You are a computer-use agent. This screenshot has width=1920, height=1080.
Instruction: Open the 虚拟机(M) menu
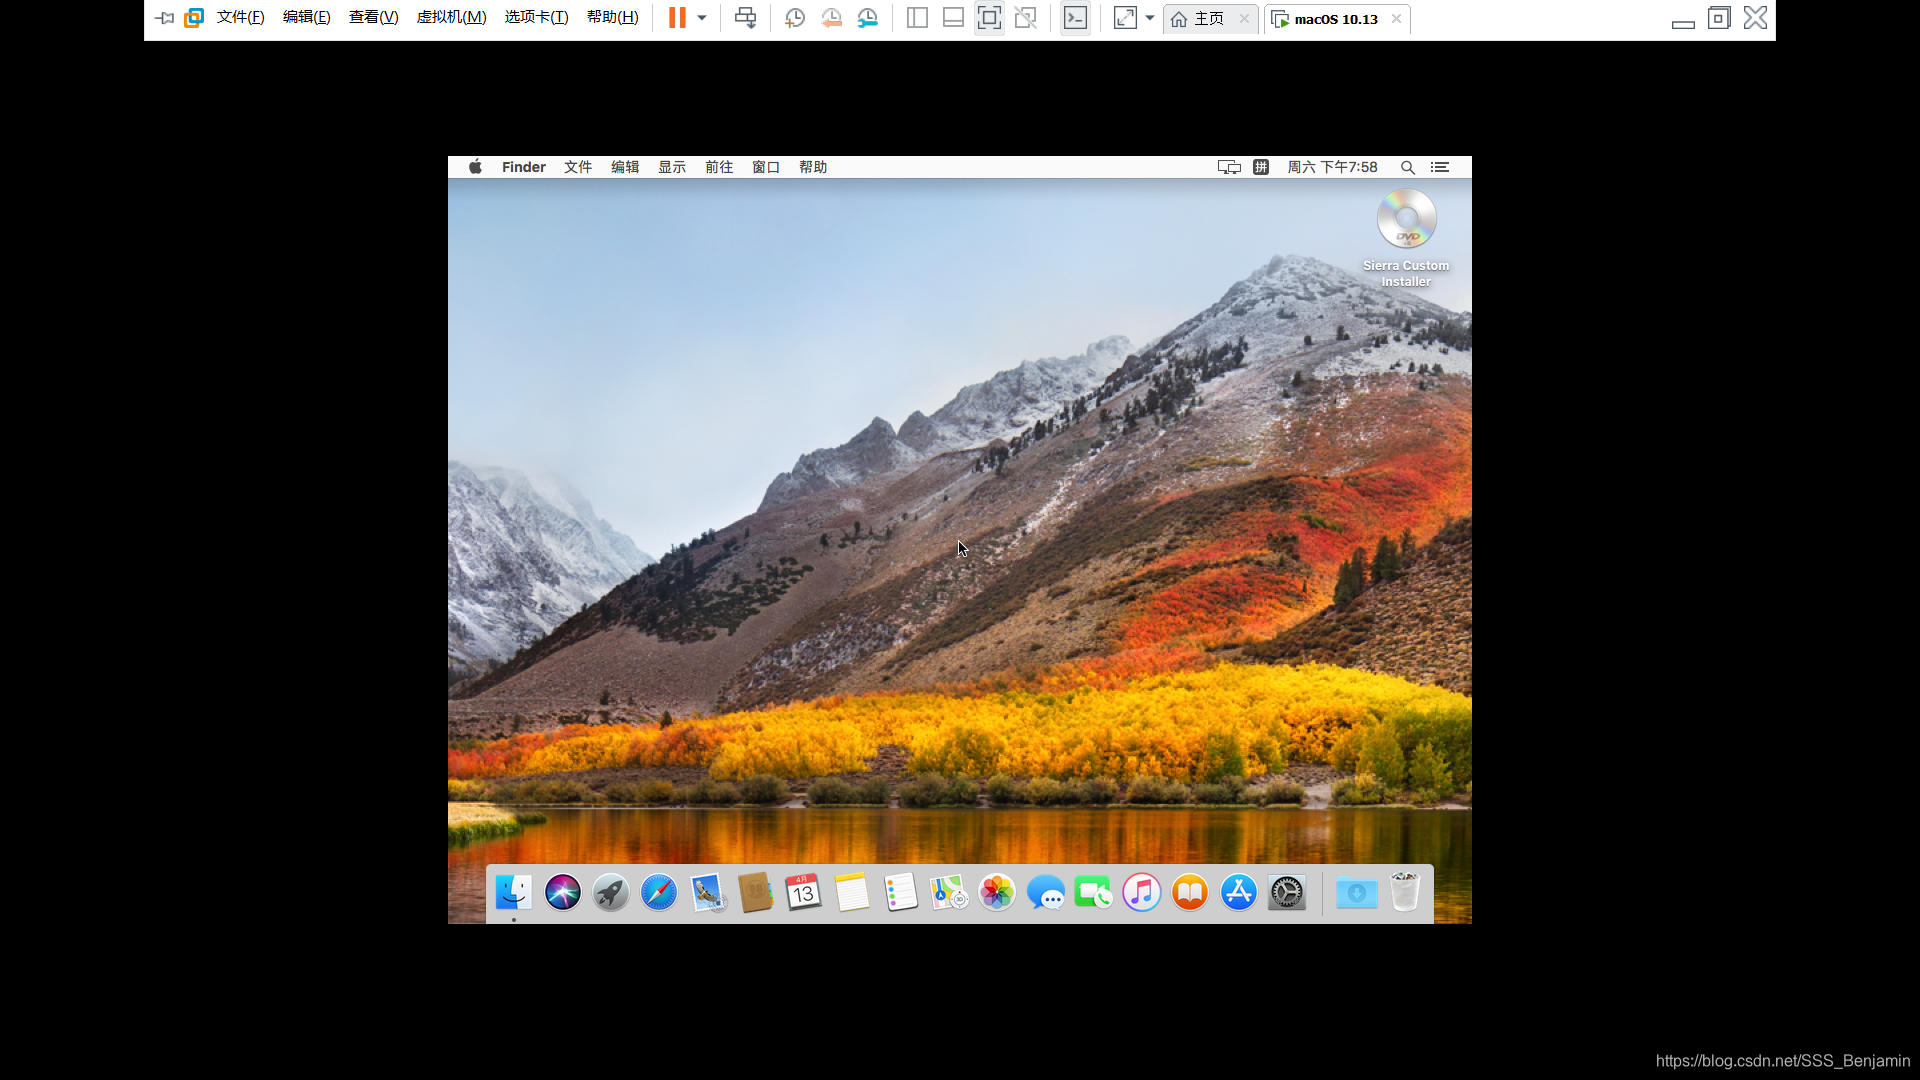pyautogui.click(x=451, y=18)
